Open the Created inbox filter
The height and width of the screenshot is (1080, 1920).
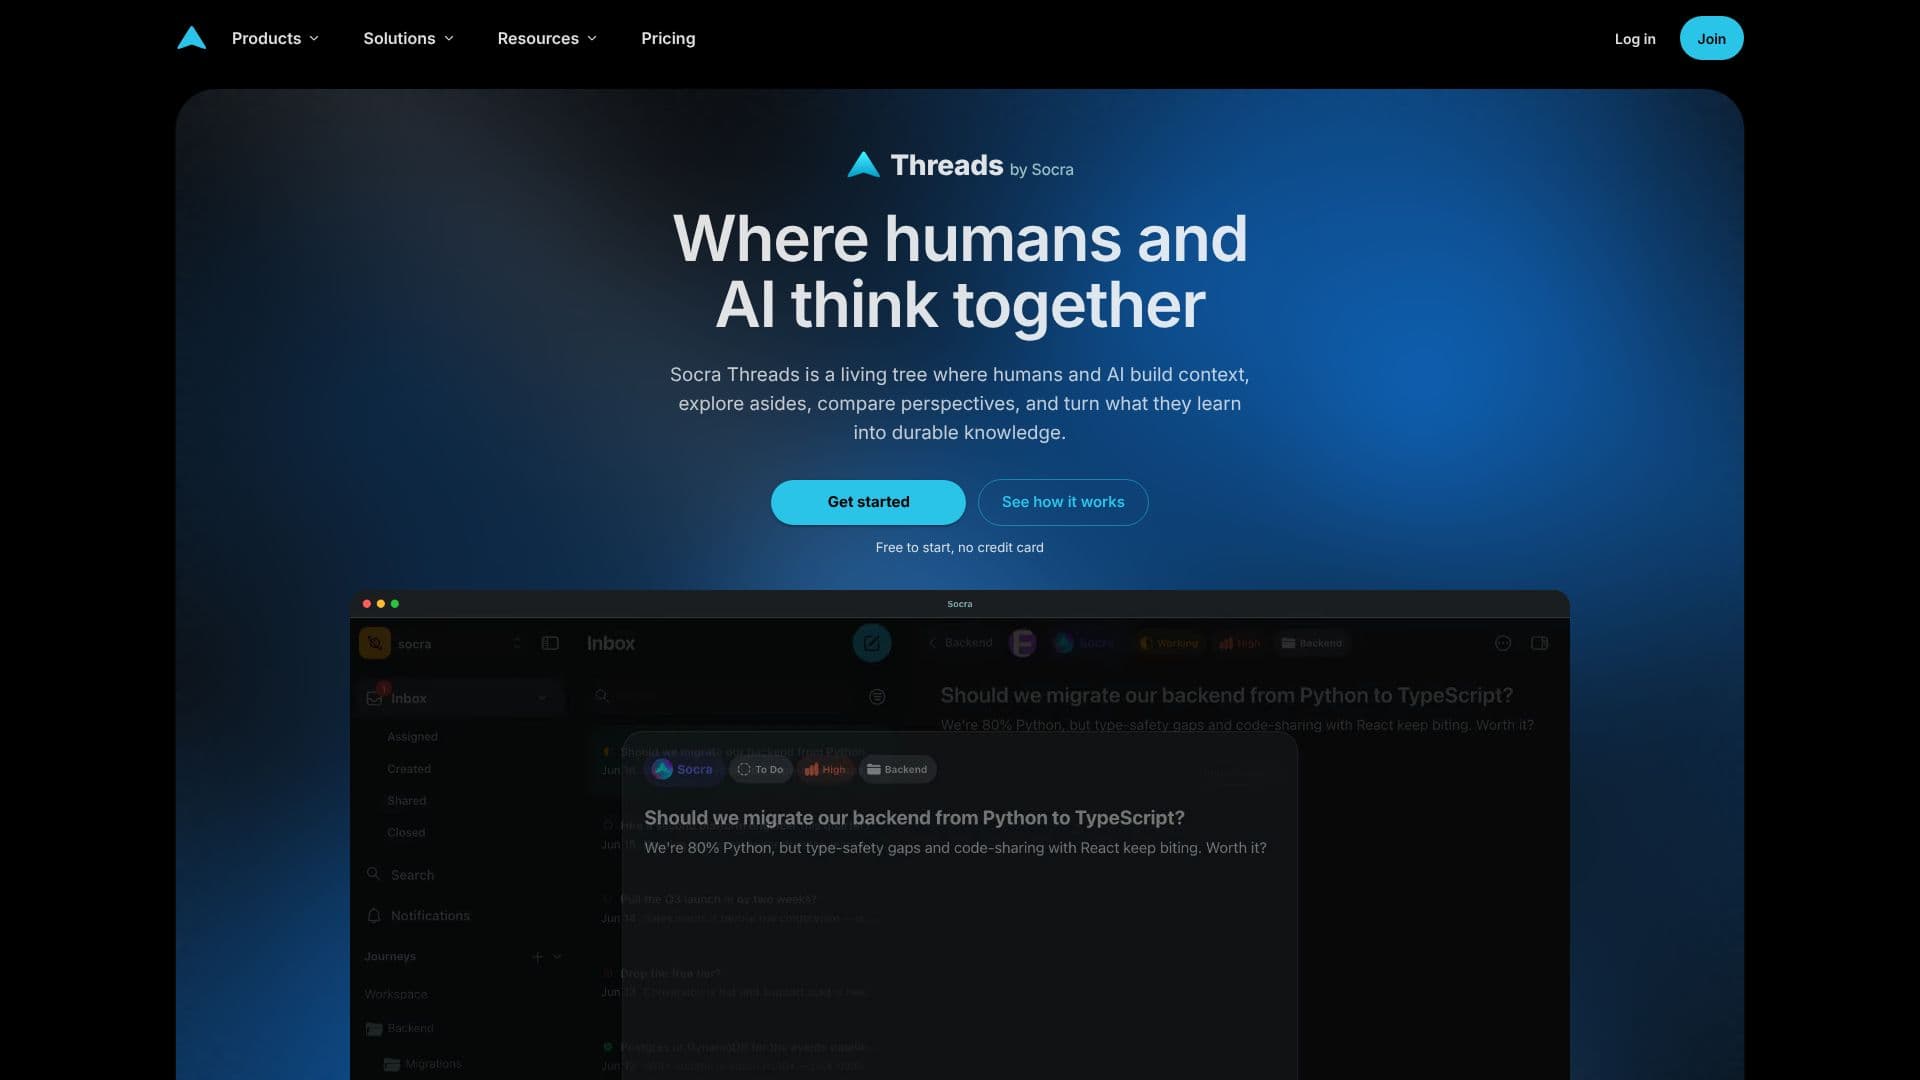[409, 769]
